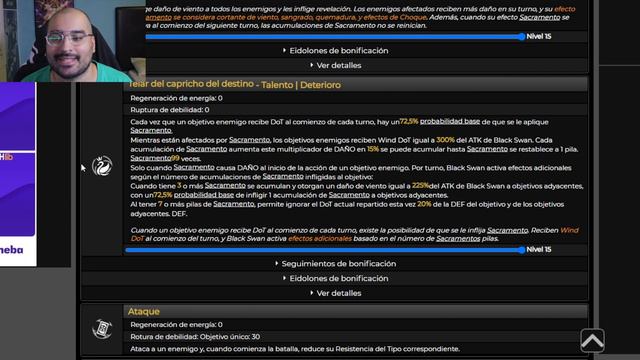
Task: Click the scroll-to-top arrow button
Action: tap(592, 341)
